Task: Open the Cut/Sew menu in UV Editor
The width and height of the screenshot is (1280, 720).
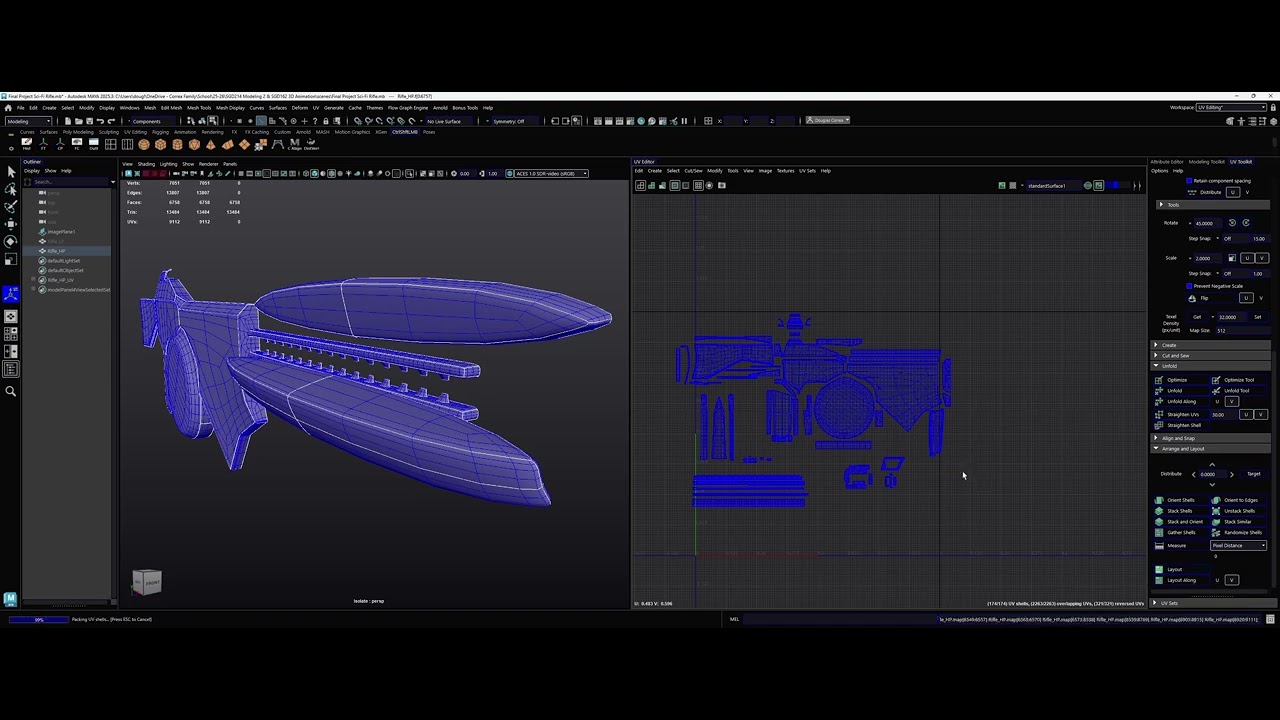Action: 693,170
